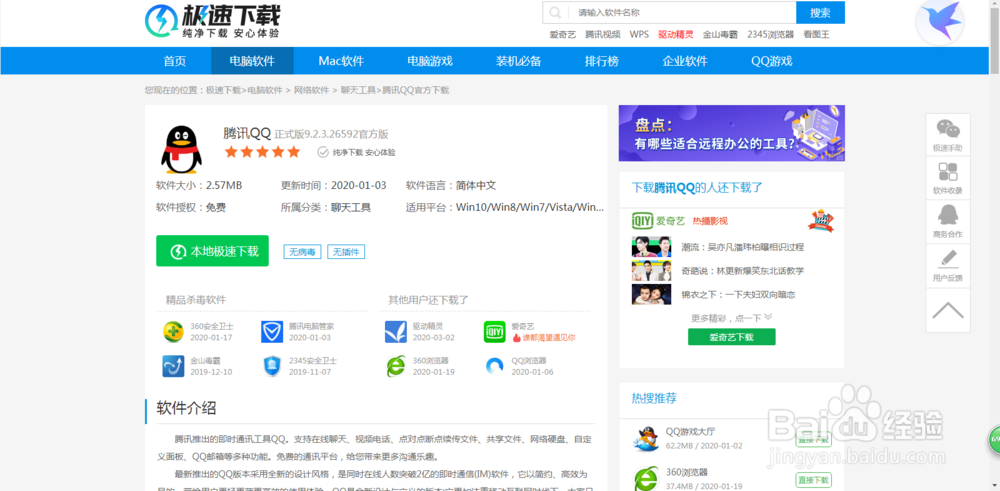The height and width of the screenshot is (491, 1000).
Task: Click the 极速下载 site logo
Action: point(212,20)
